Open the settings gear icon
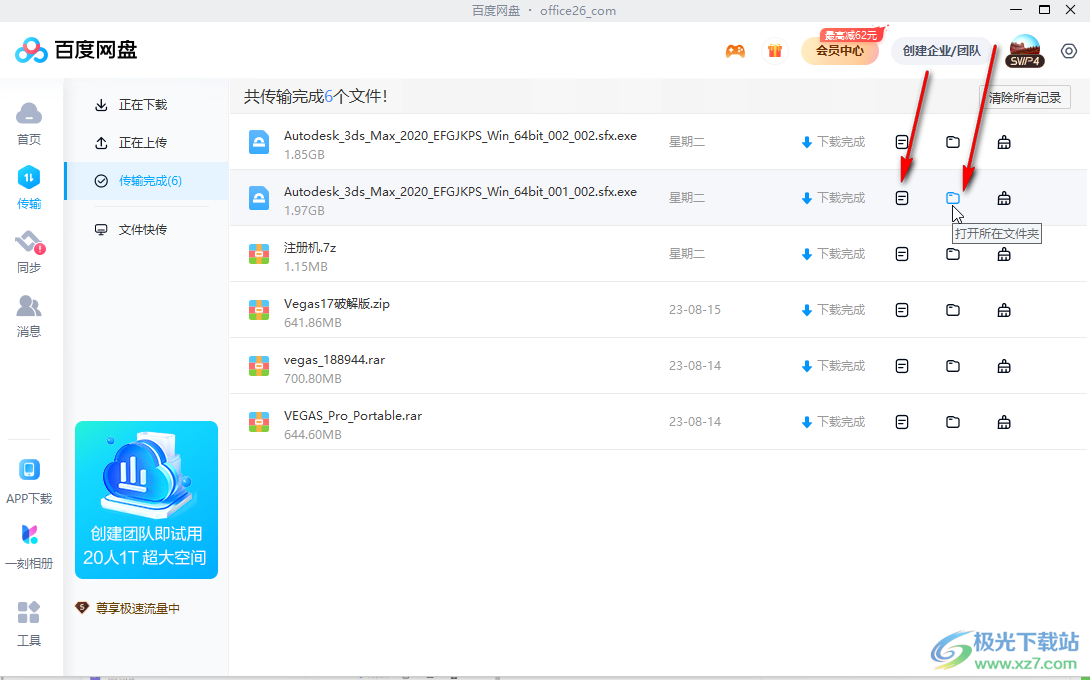This screenshot has width=1090, height=680. click(x=1068, y=50)
